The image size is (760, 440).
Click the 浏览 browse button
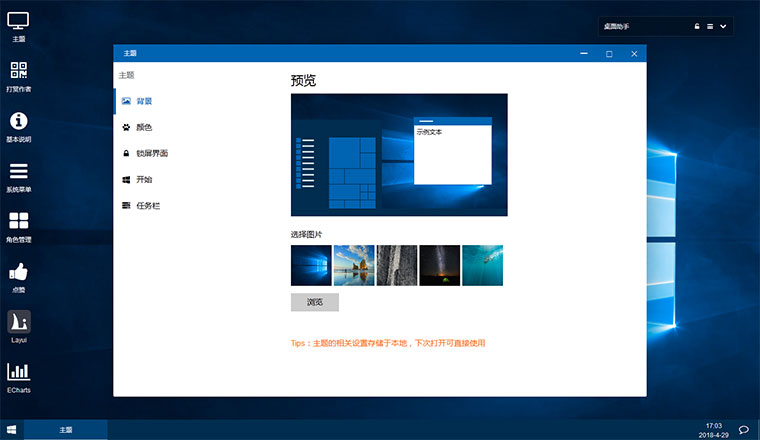315,302
